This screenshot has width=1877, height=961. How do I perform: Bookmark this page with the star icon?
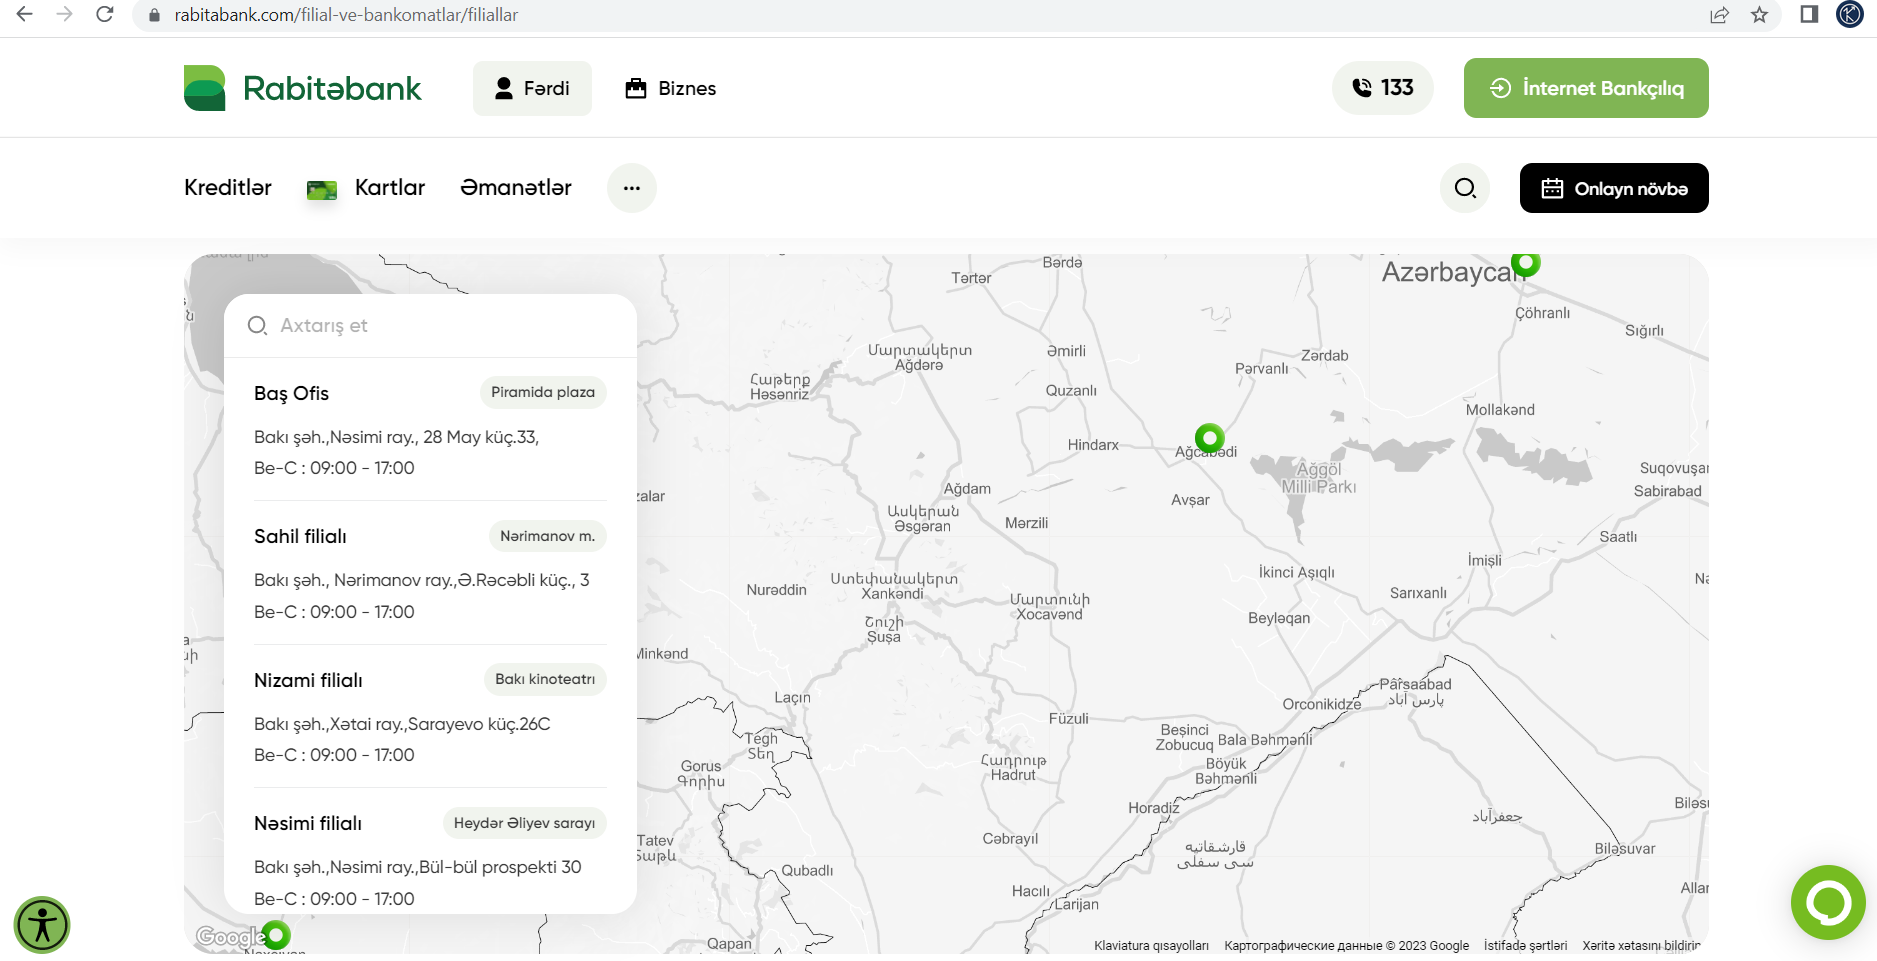(x=1759, y=15)
